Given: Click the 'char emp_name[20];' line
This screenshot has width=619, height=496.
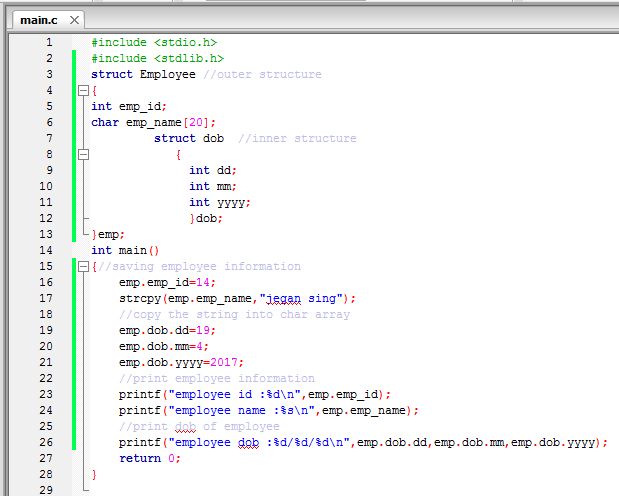Looking at the screenshot, I should pos(154,122).
